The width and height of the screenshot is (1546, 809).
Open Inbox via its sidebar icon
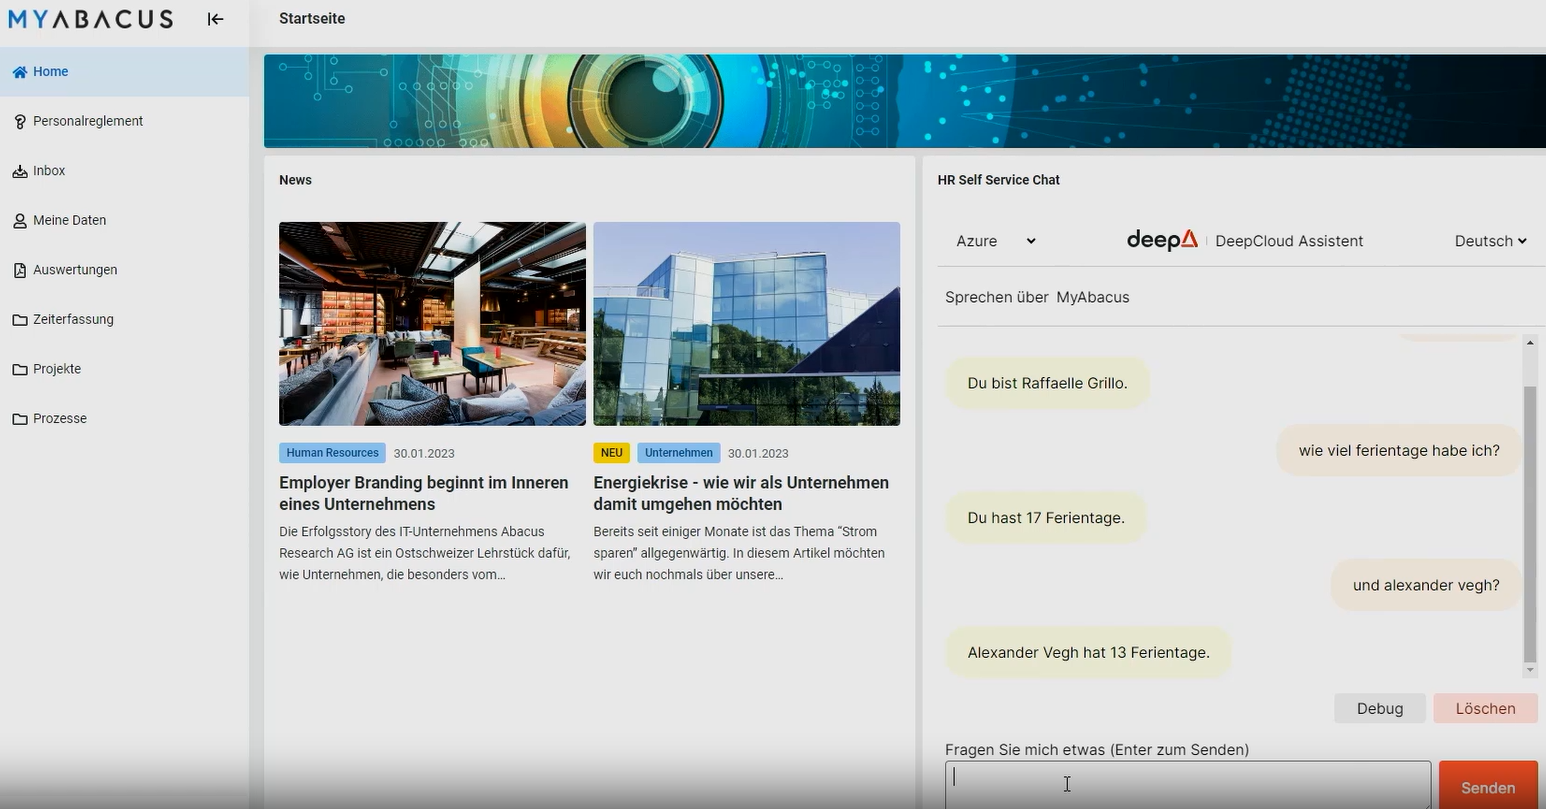point(20,170)
